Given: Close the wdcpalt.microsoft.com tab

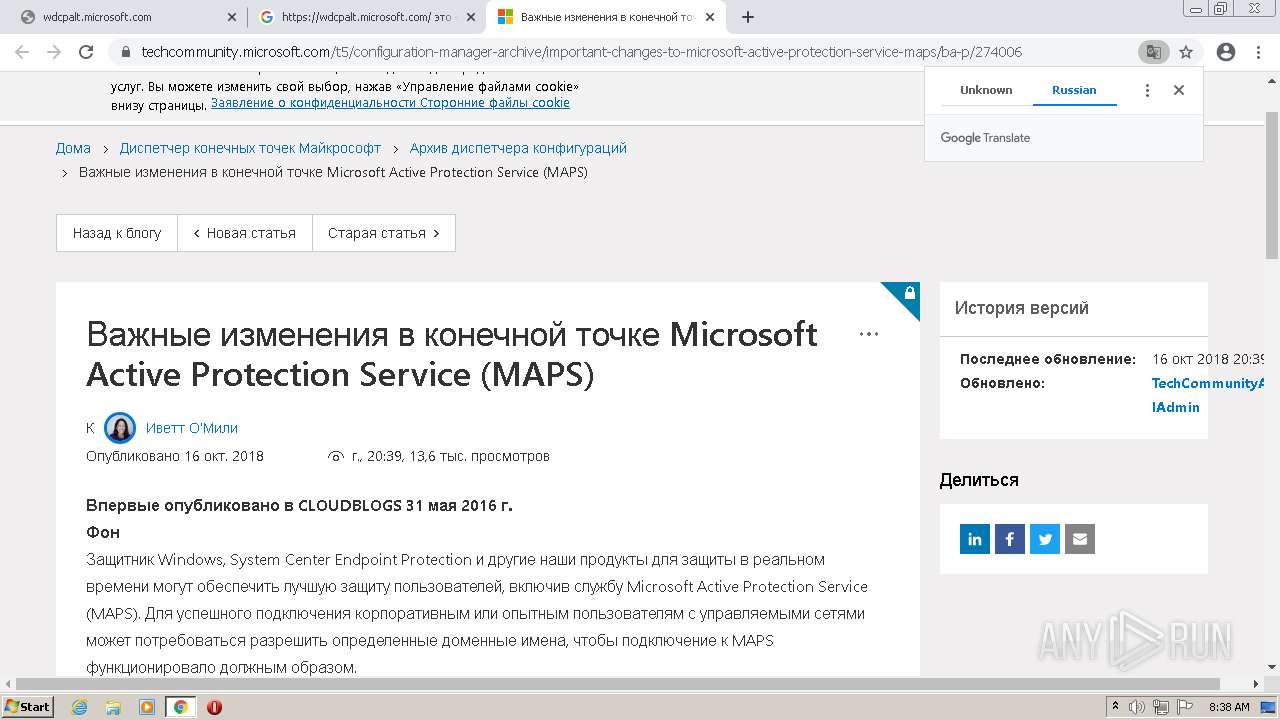Looking at the screenshot, I should [x=231, y=17].
